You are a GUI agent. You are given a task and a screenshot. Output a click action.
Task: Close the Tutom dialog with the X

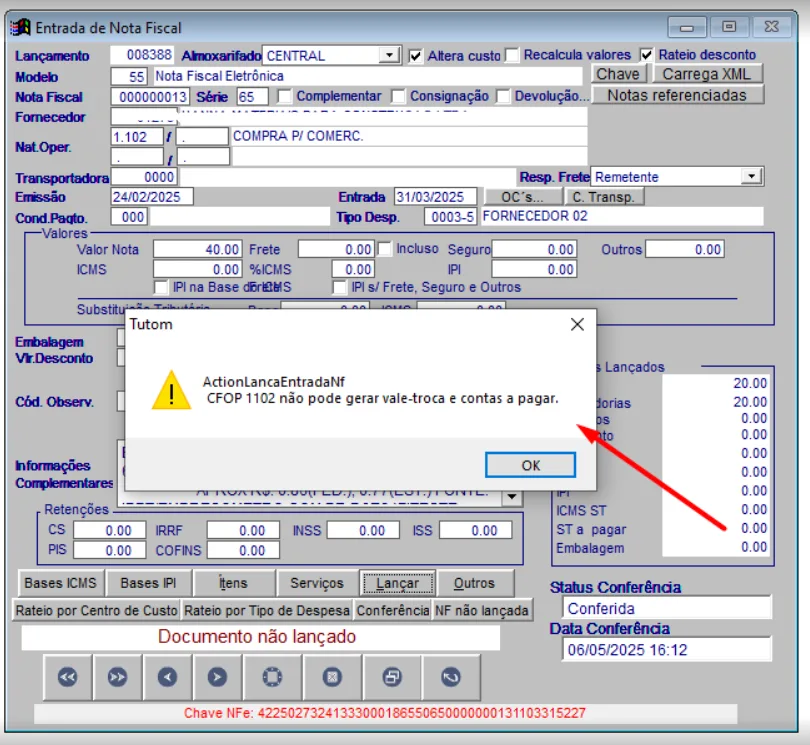tap(577, 325)
